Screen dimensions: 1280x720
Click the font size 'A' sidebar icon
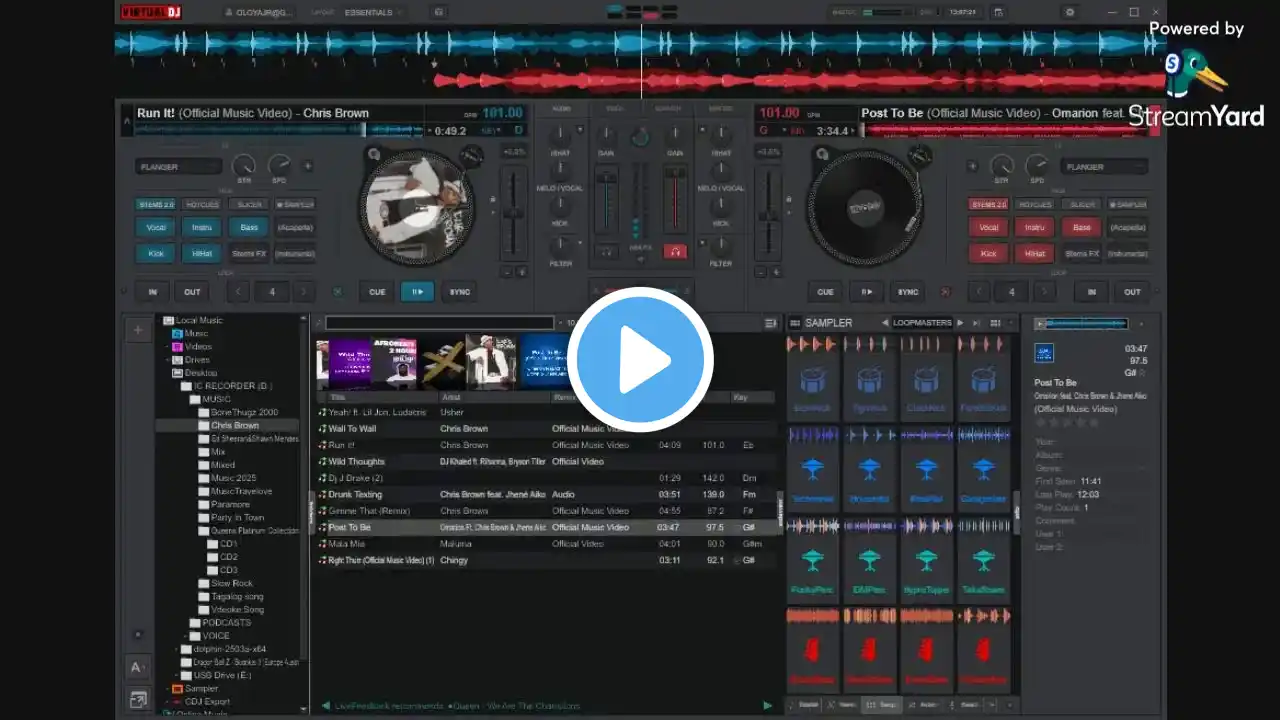coord(137,667)
